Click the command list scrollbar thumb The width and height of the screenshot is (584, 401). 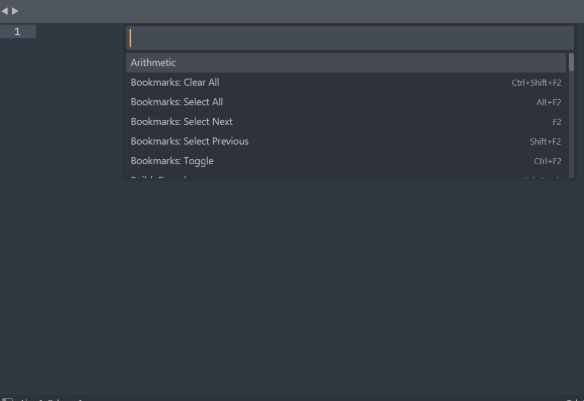[x=571, y=62]
